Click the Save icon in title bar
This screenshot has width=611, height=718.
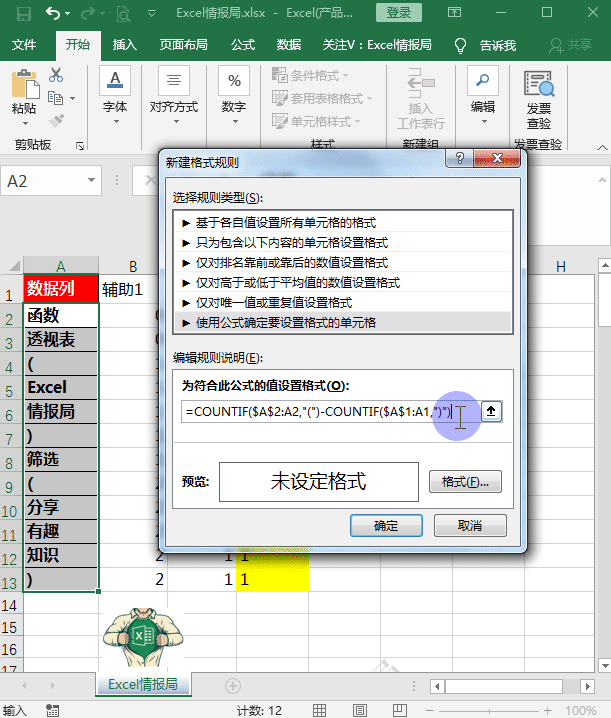pos(24,13)
